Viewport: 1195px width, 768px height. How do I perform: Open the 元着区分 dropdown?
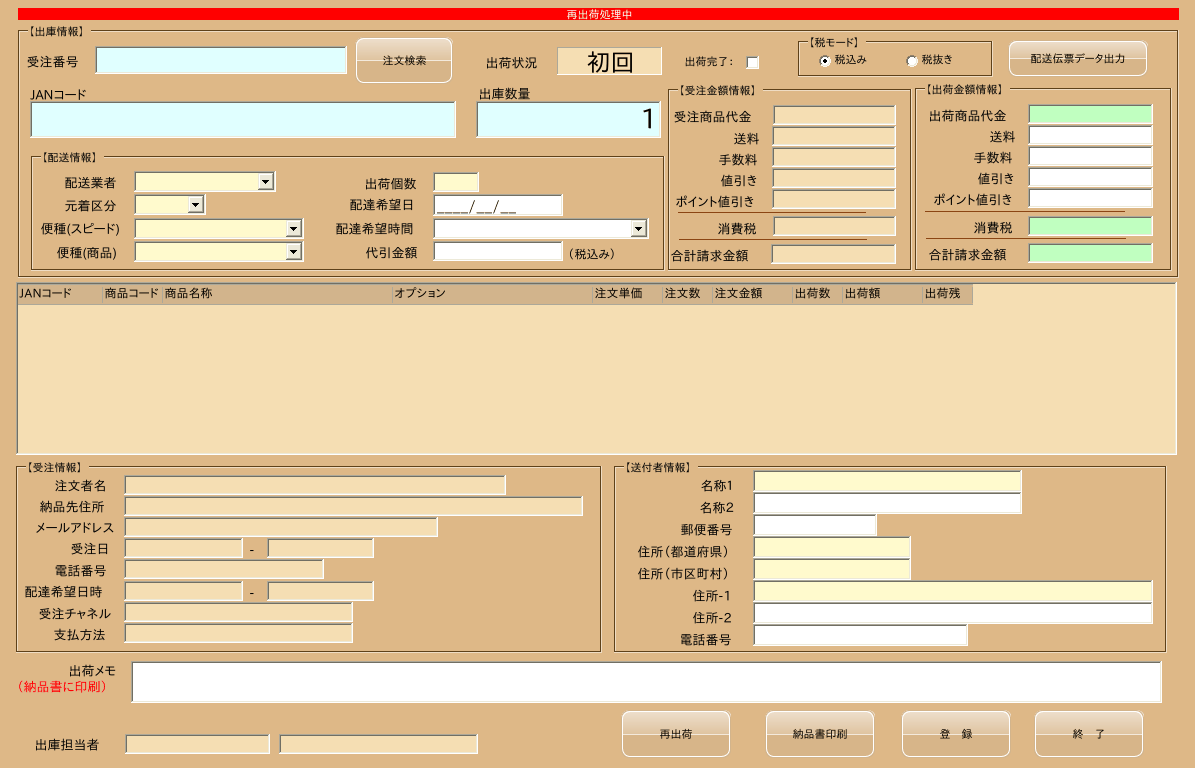(x=196, y=204)
